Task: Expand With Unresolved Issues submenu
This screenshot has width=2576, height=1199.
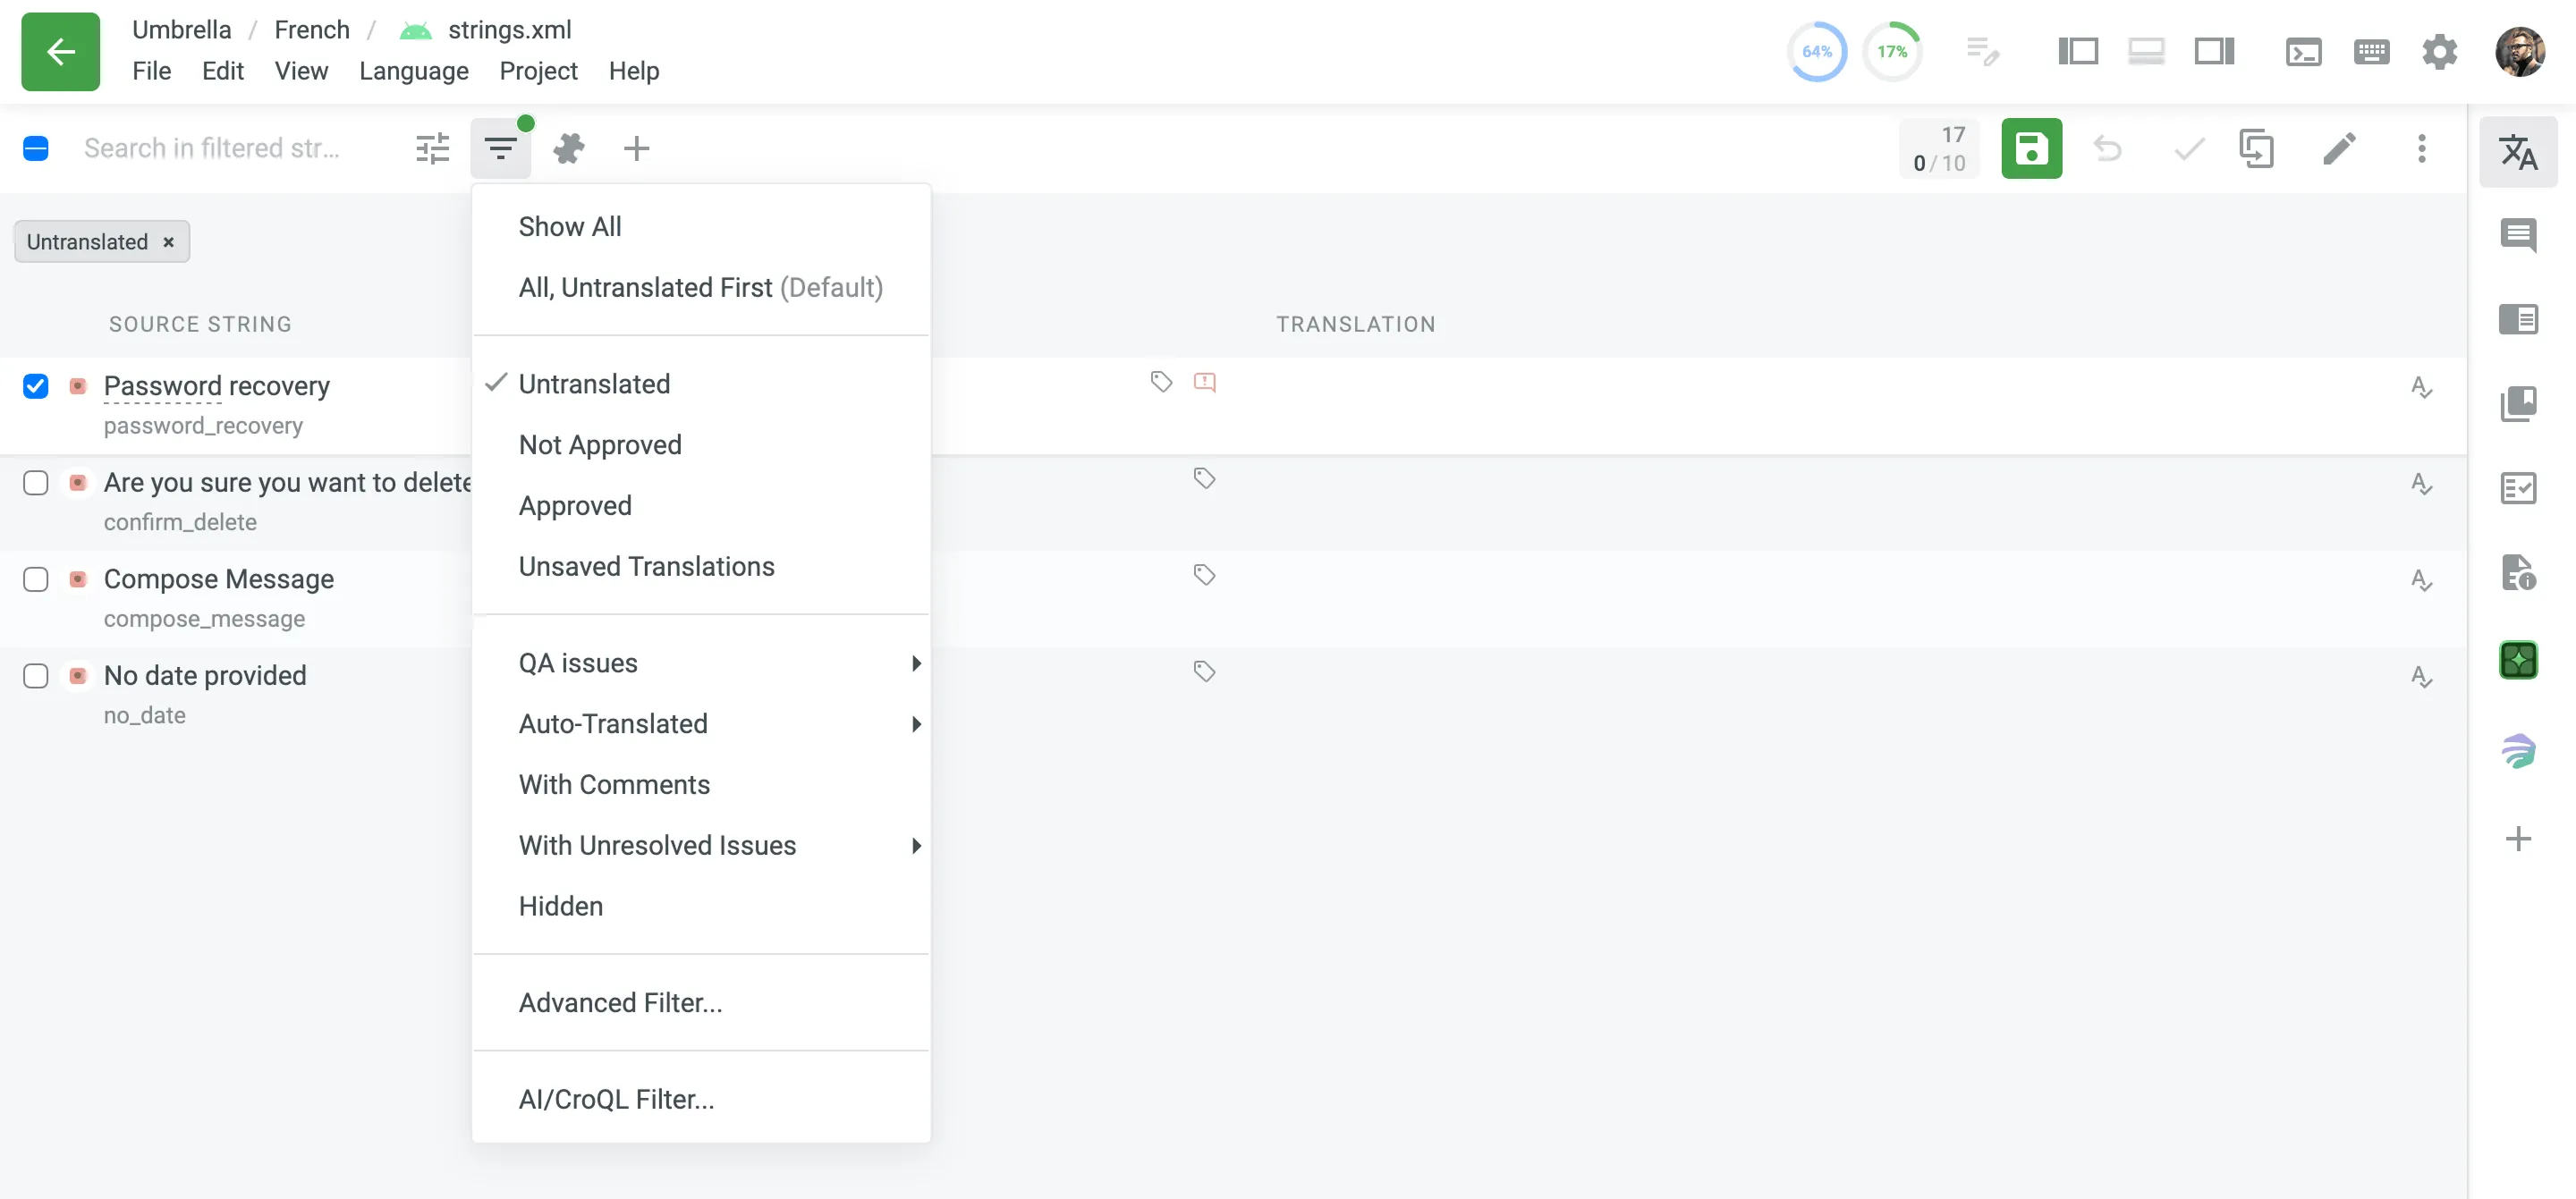Action: pos(700,845)
